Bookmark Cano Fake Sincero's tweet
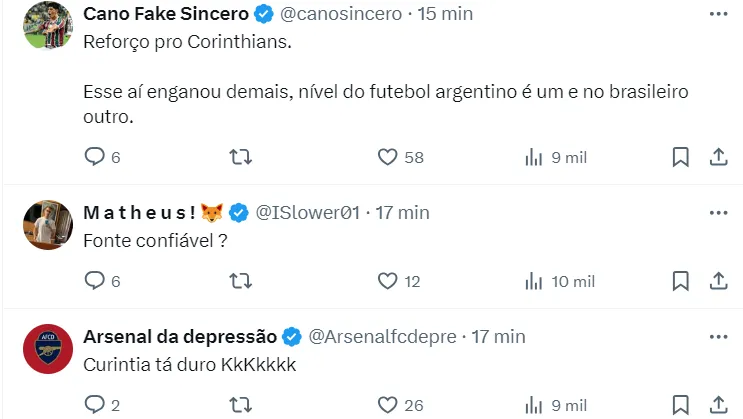Image resolution: width=743 pixels, height=419 pixels. click(x=680, y=157)
